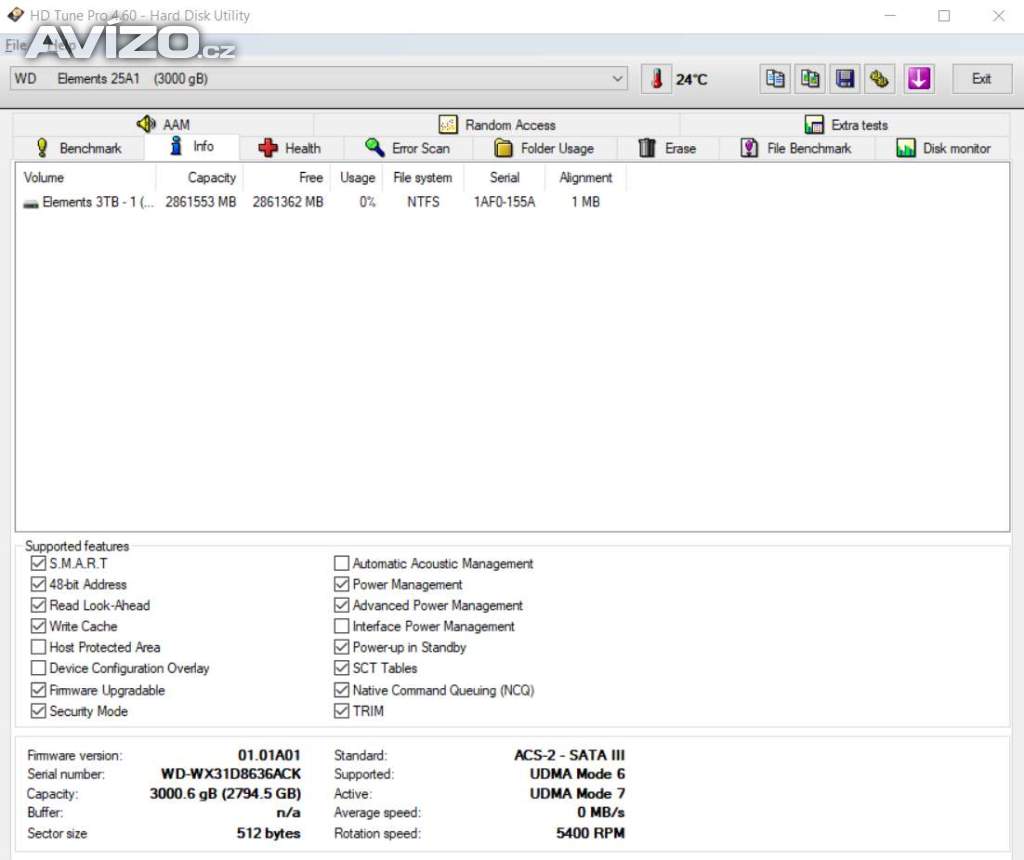Toggle the Power-up in Standby checkbox

(342, 647)
